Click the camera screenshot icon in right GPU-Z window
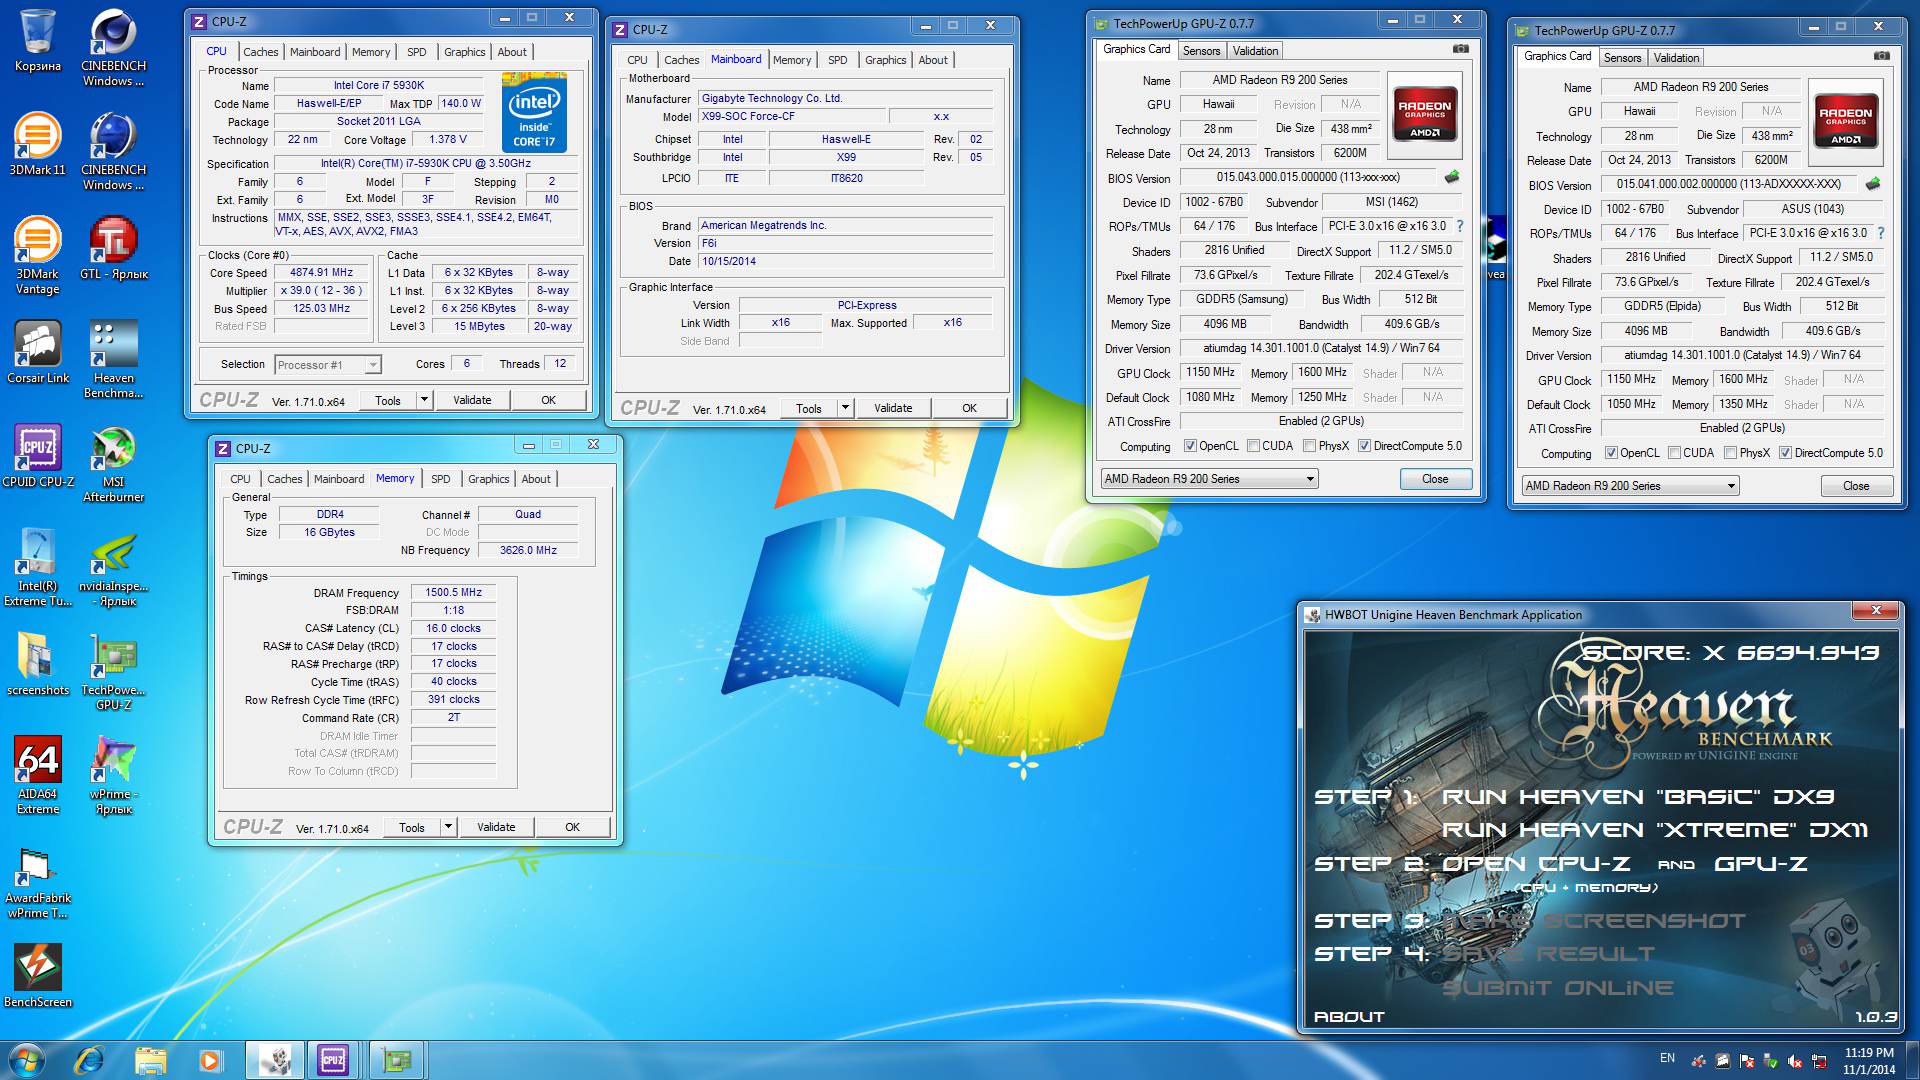 pos(1882,56)
